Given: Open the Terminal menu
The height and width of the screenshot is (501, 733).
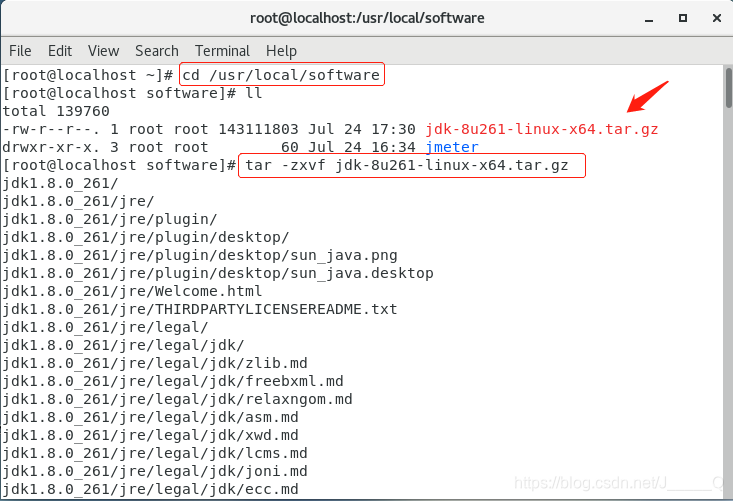Looking at the screenshot, I should [x=222, y=50].
